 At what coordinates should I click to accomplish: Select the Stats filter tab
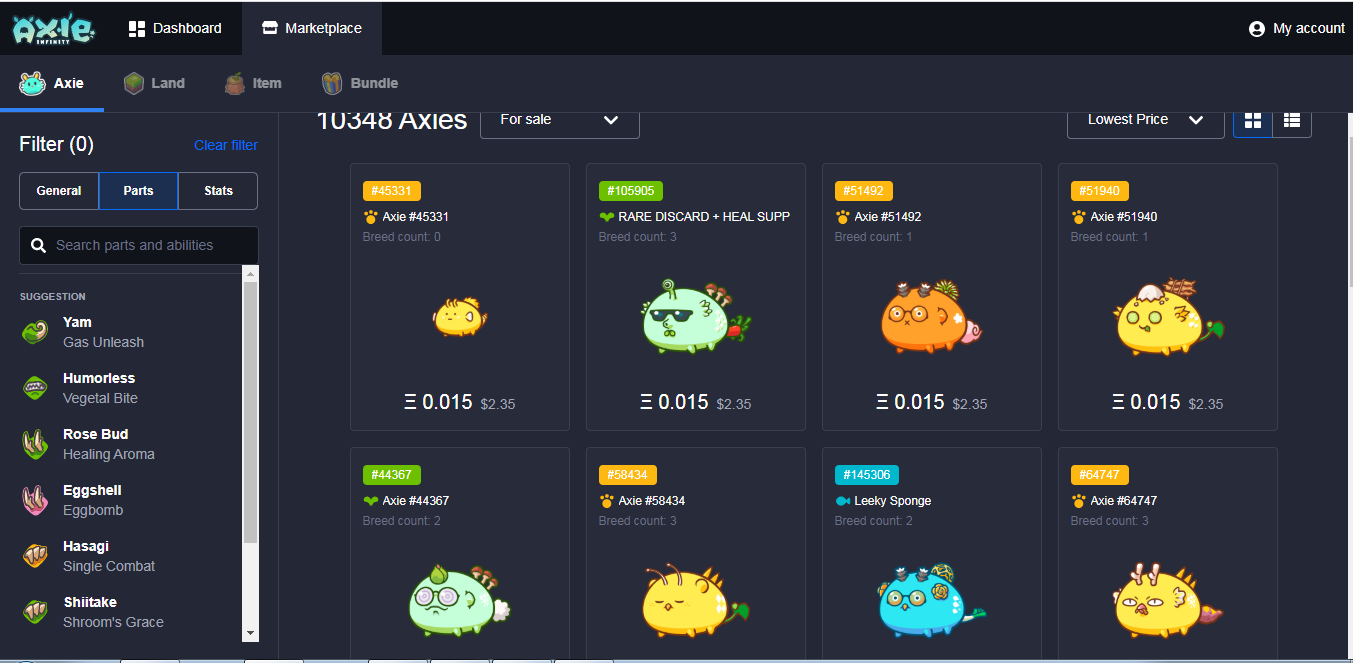(218, 191)
